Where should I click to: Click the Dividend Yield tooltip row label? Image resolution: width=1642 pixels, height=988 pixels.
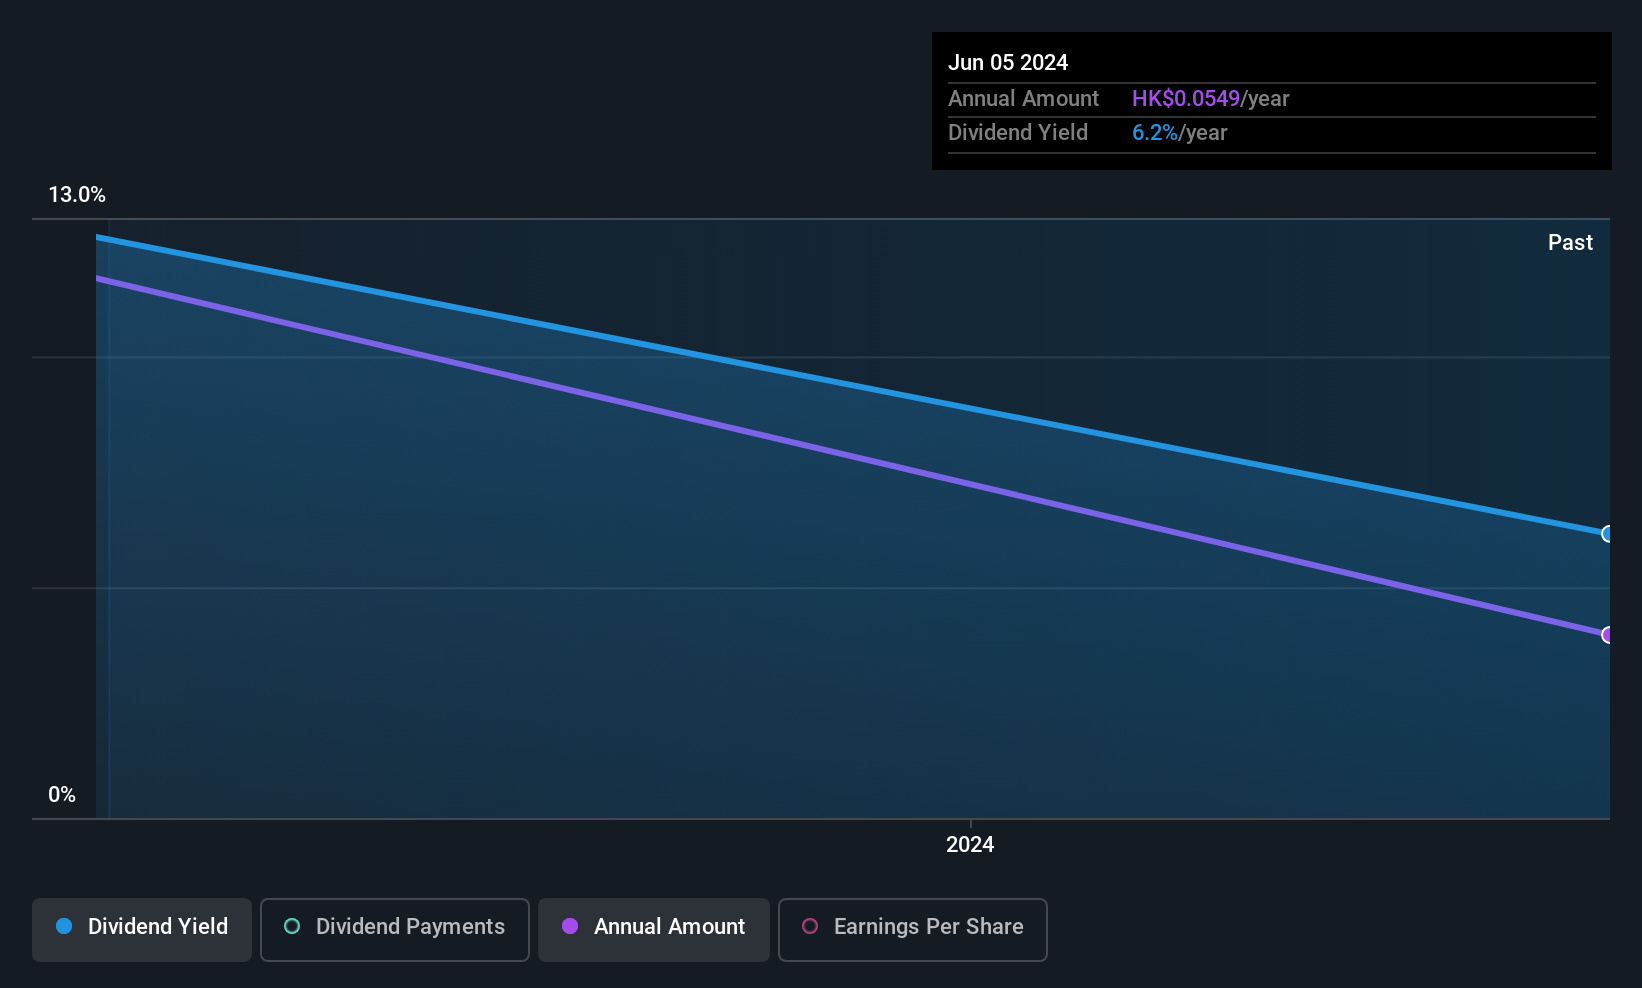[x=1018, y=133]
